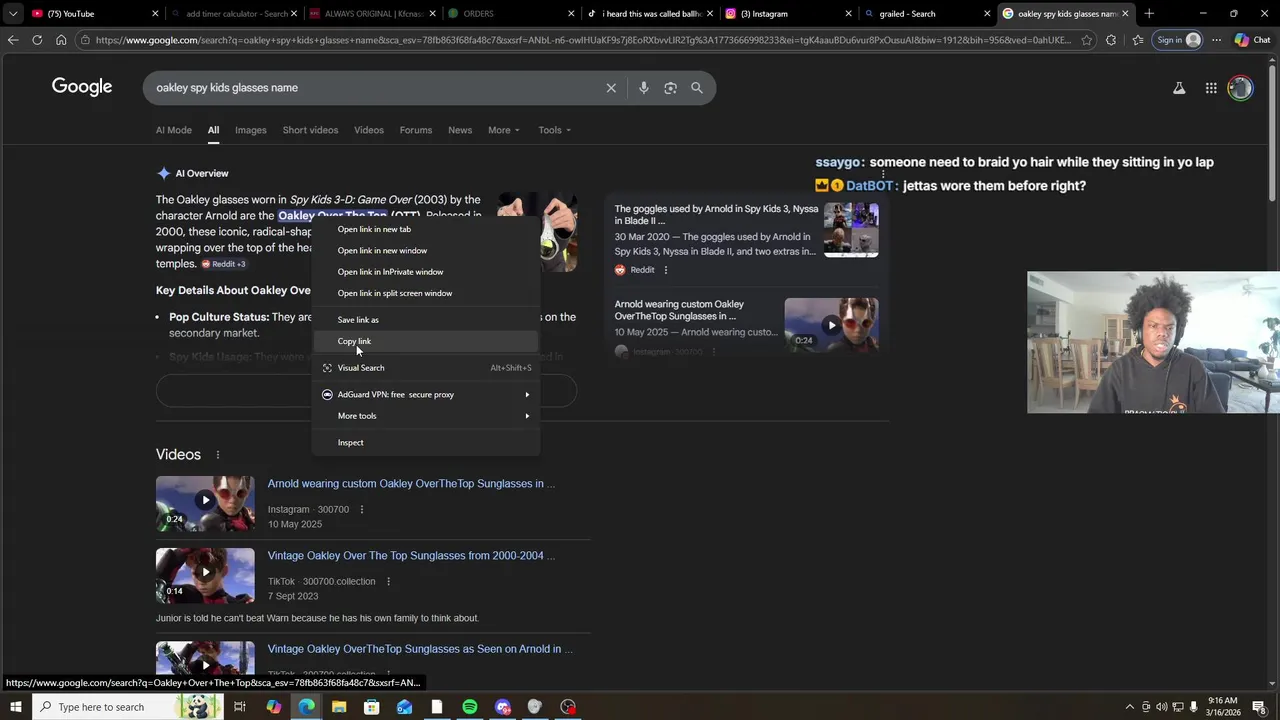Select the News search tab
Image resolution: width=1280 pixels, height=720 pixels.
pos(460,130)
